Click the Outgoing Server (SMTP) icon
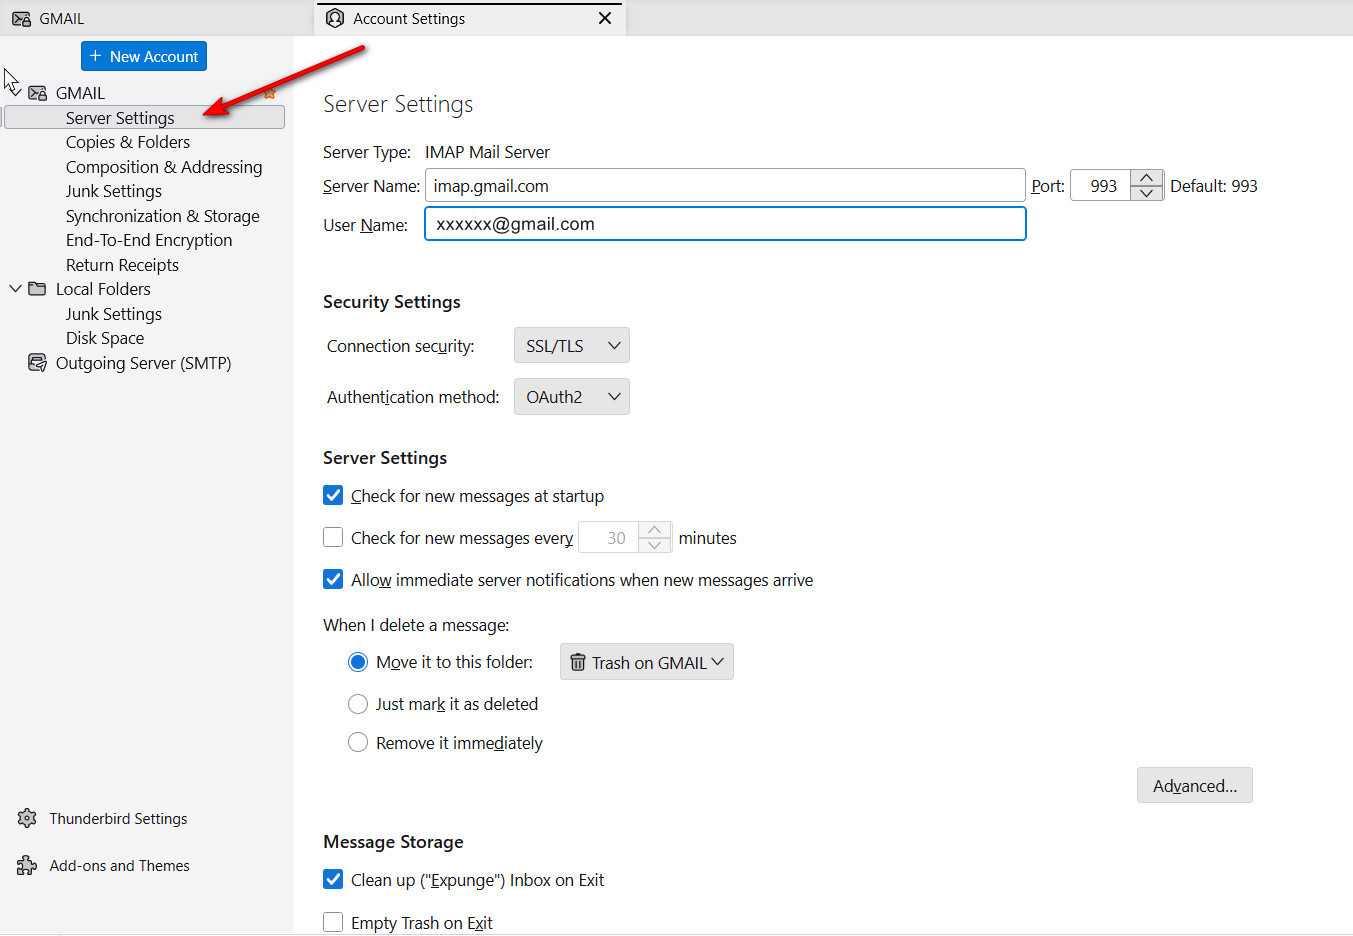This screenshot has width=1353, height=936. [x=37, y=363]
